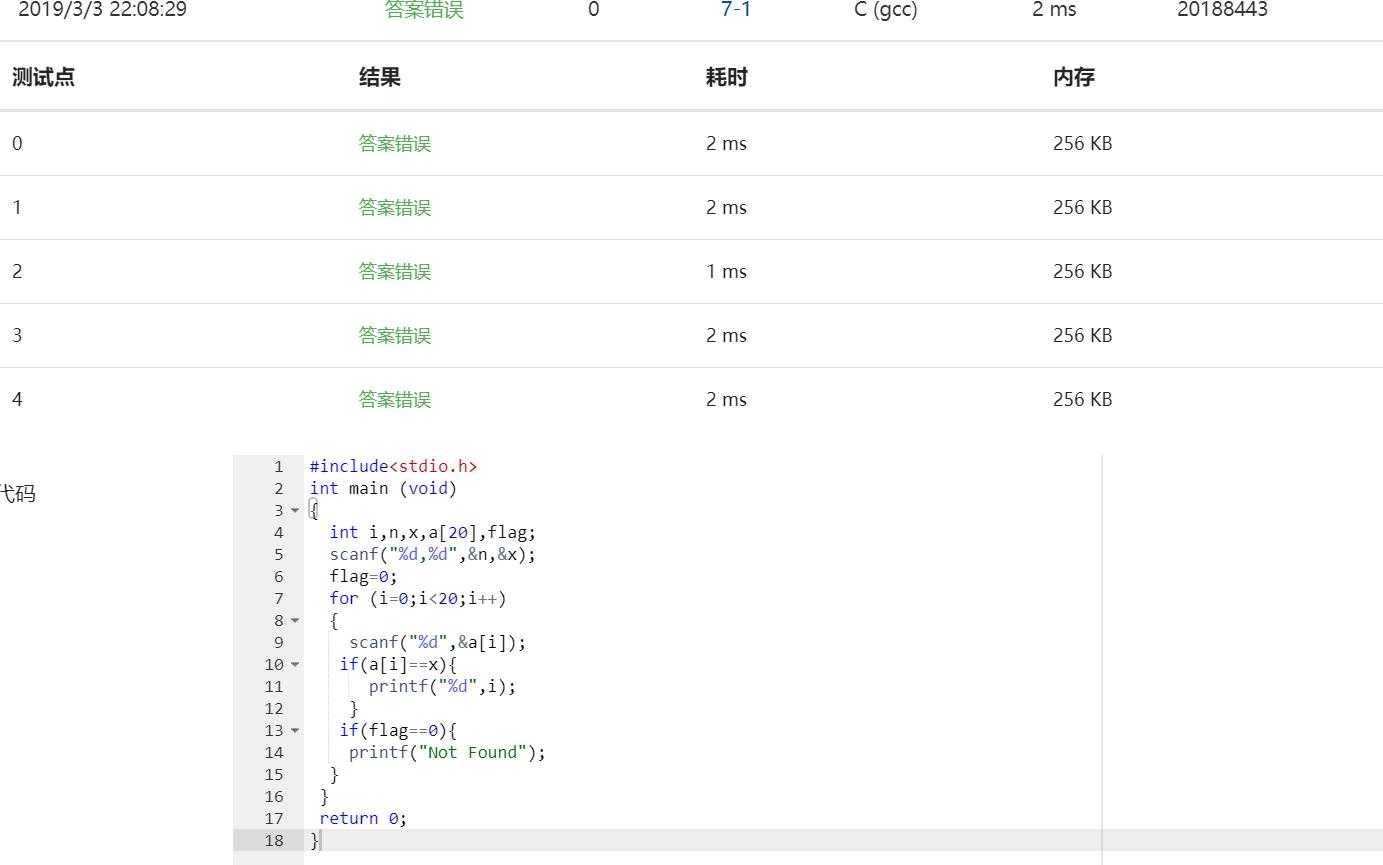The height and width of the screenshot is (865, 1383).
Task: Click user ID 20188443
Action: 1222,10
